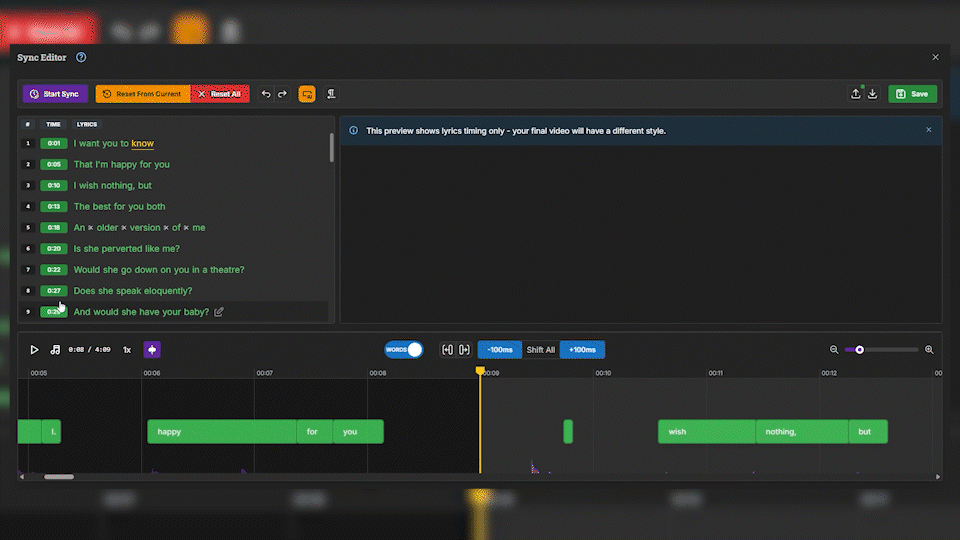The height and width of the screenshot is (540, 960).
Task: Select lyric line 'That I'm happy for you'
Action: (x=121, y=164)
